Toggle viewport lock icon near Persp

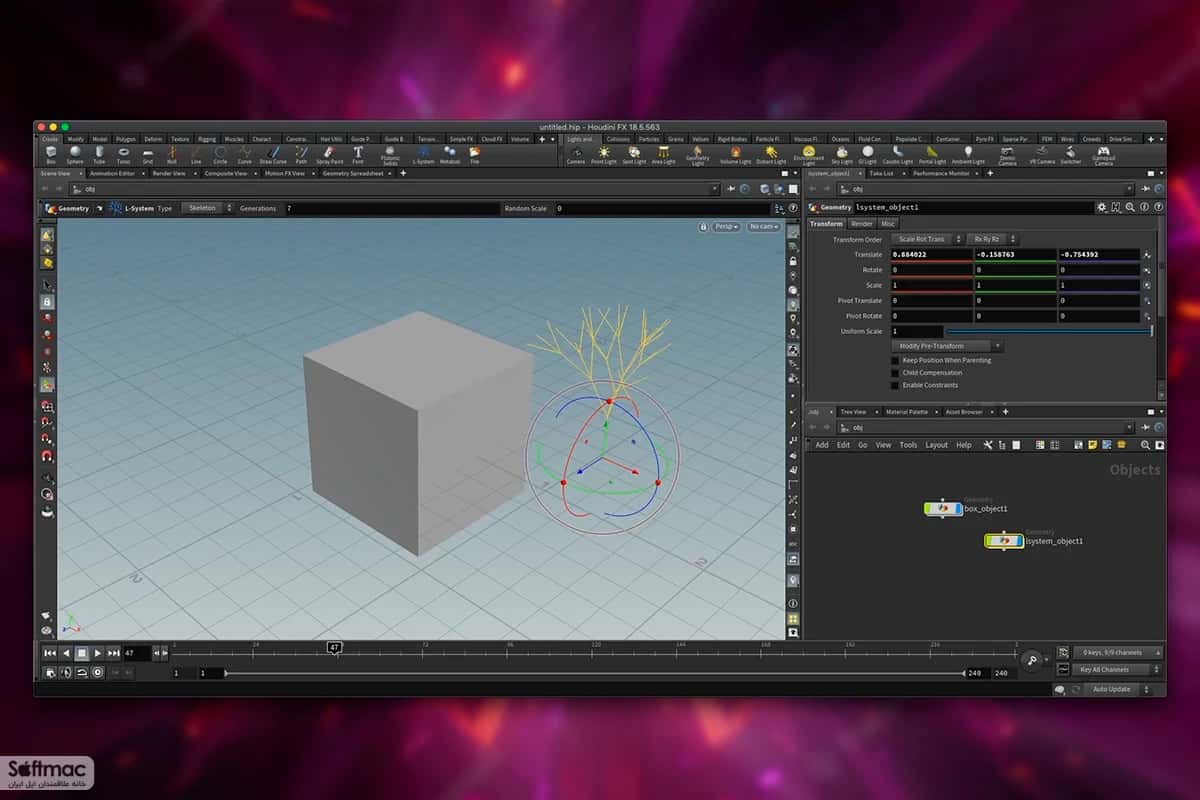tap(704, 227)
